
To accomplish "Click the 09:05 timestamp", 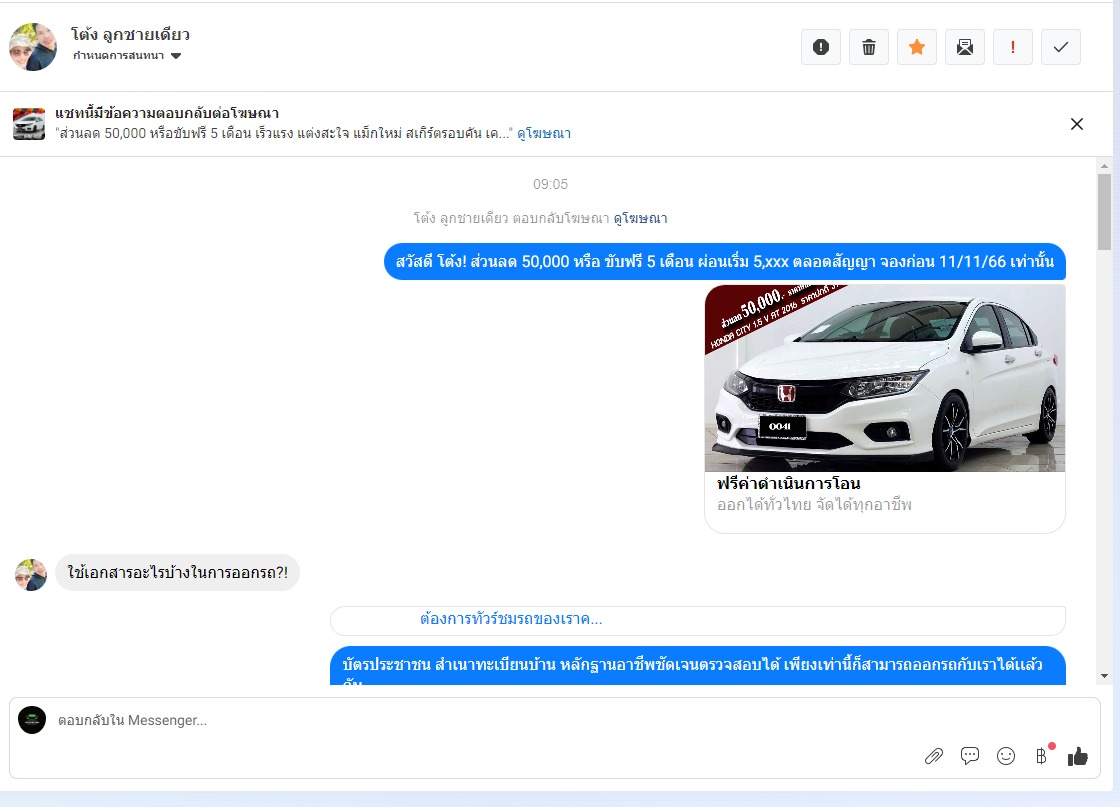I will [x=550, y=184].
